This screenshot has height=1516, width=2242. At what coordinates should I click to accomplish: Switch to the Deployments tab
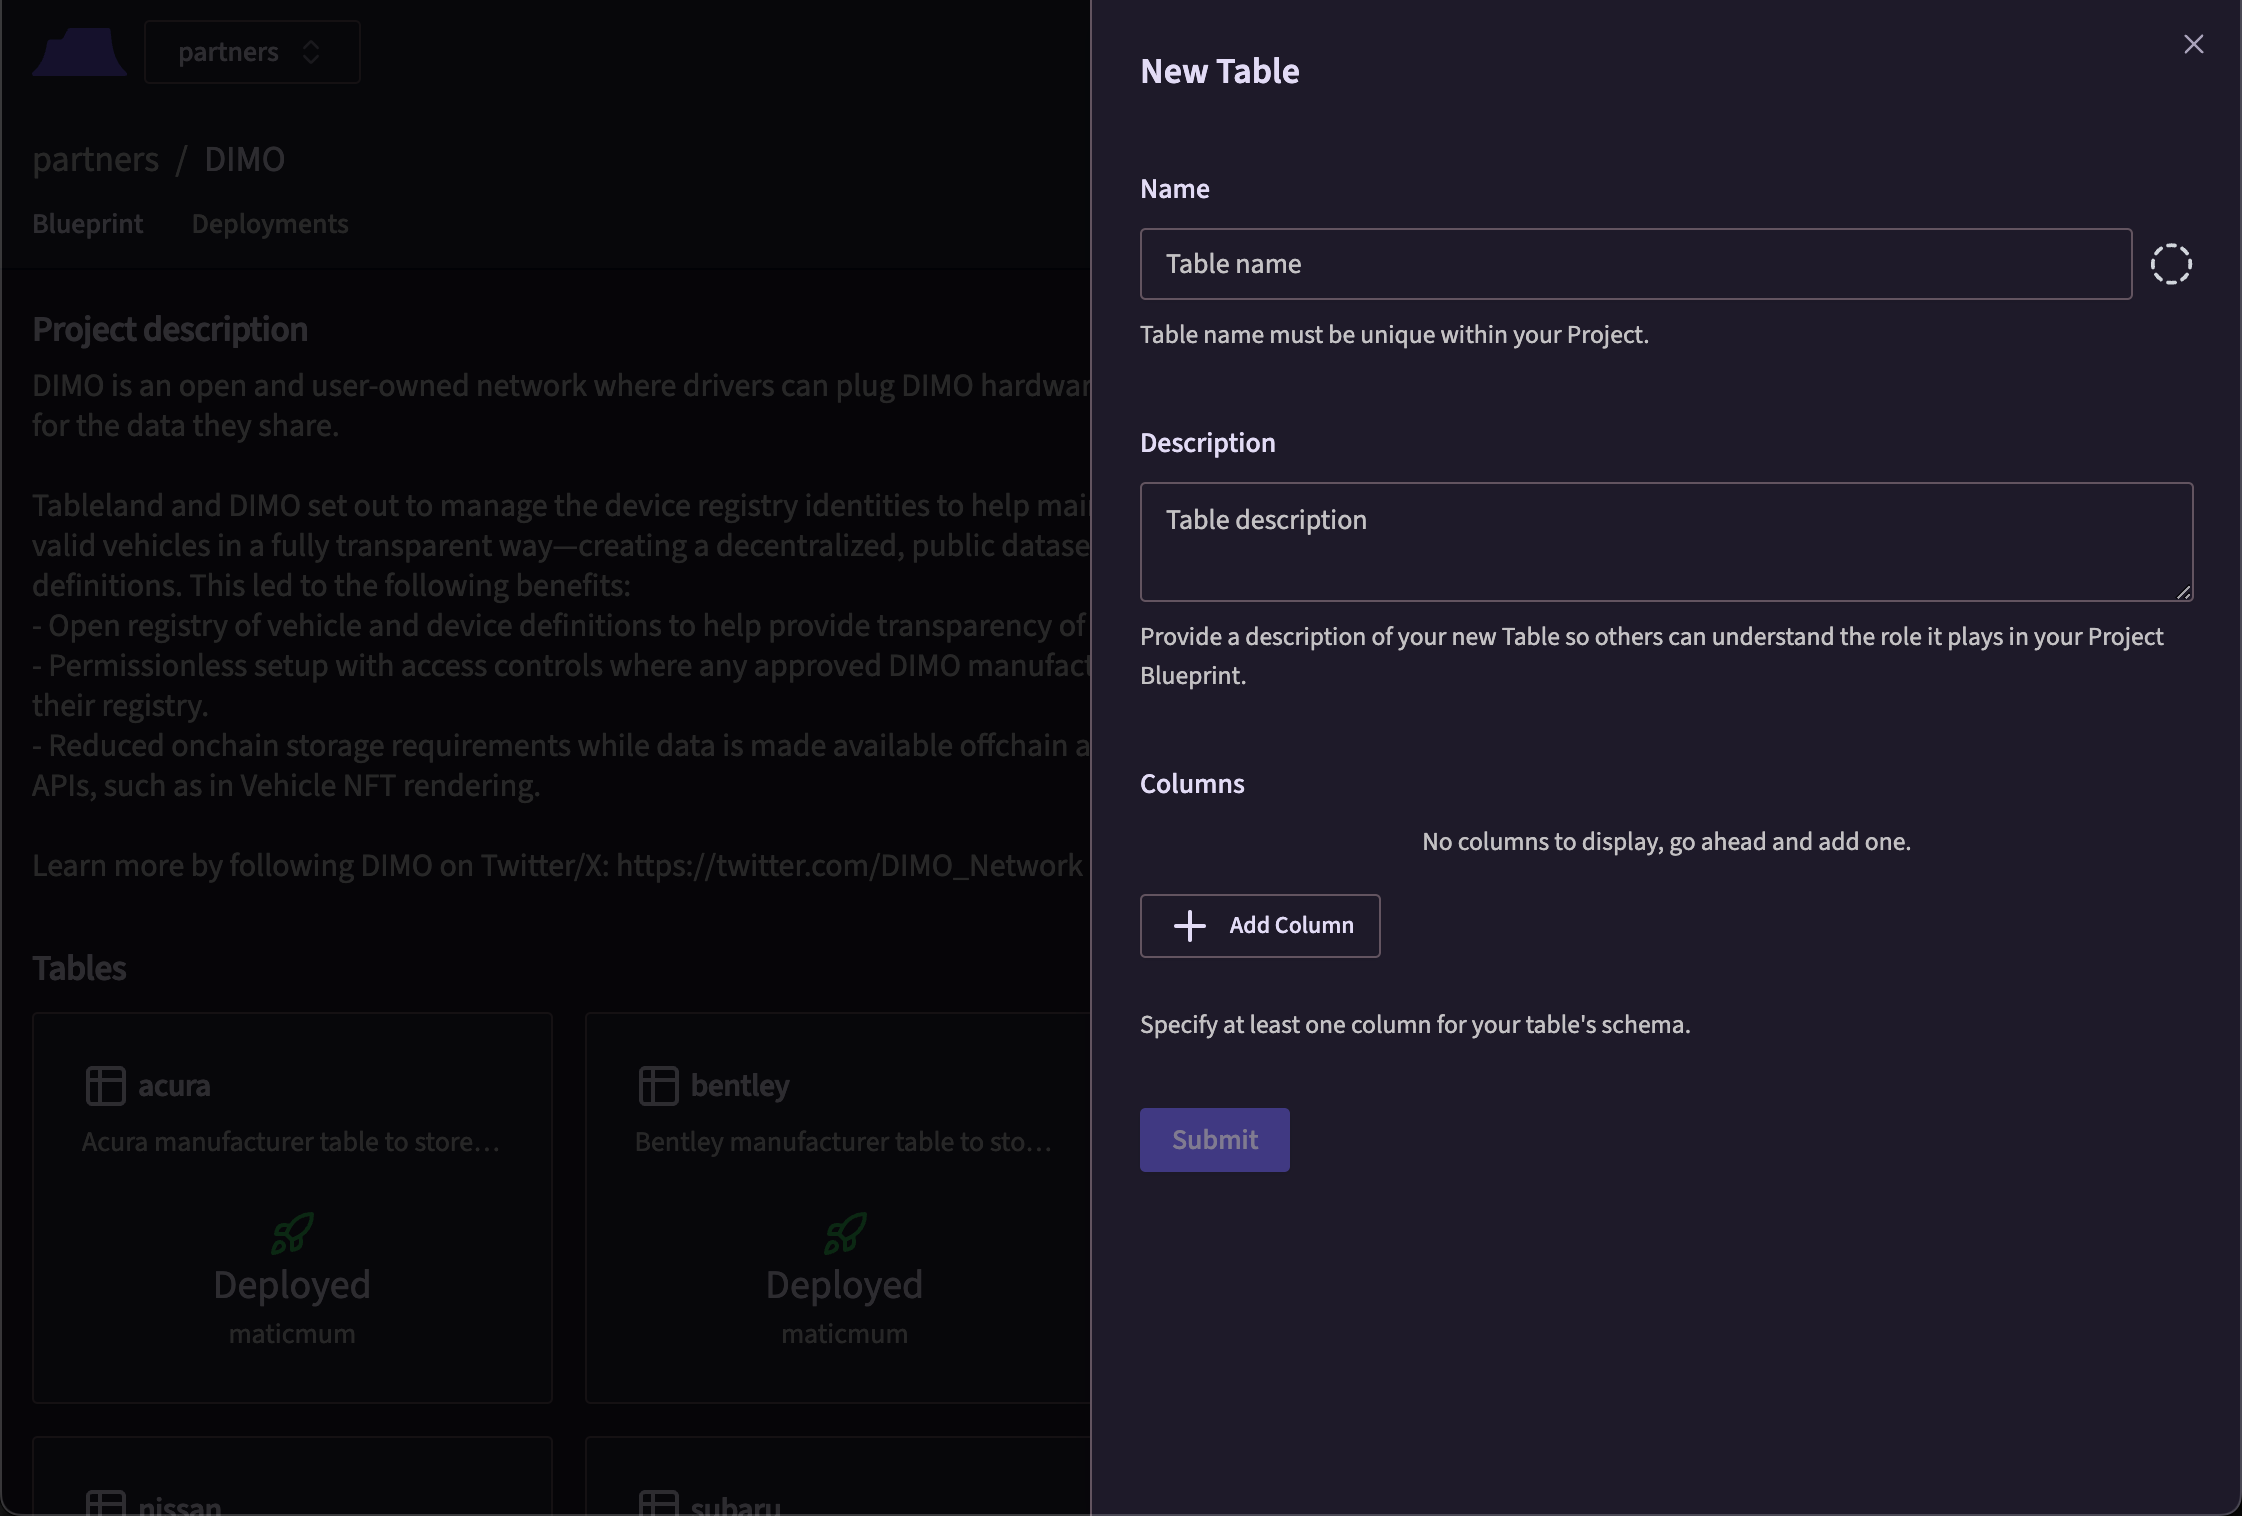coord(270,224)
